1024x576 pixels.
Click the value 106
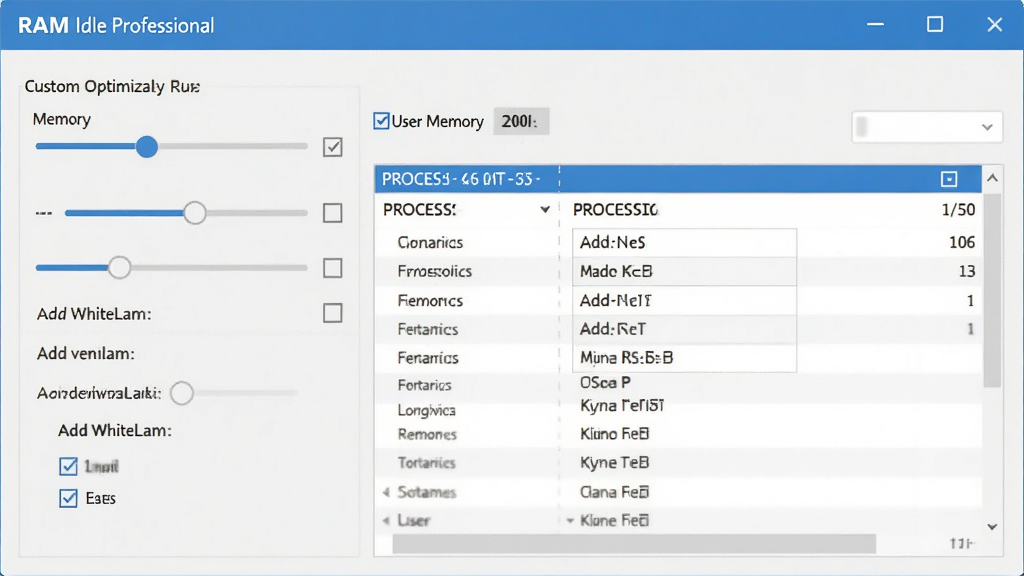[962, 242]
